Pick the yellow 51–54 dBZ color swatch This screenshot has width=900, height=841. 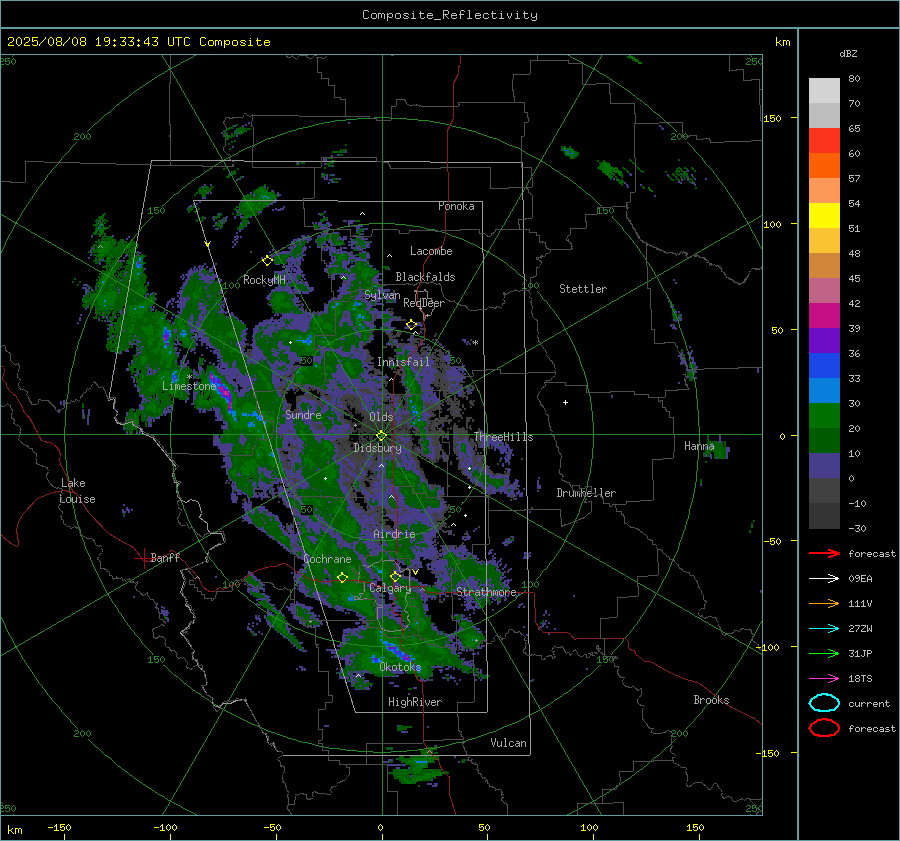pyautogui.click(x=824, y=215)
